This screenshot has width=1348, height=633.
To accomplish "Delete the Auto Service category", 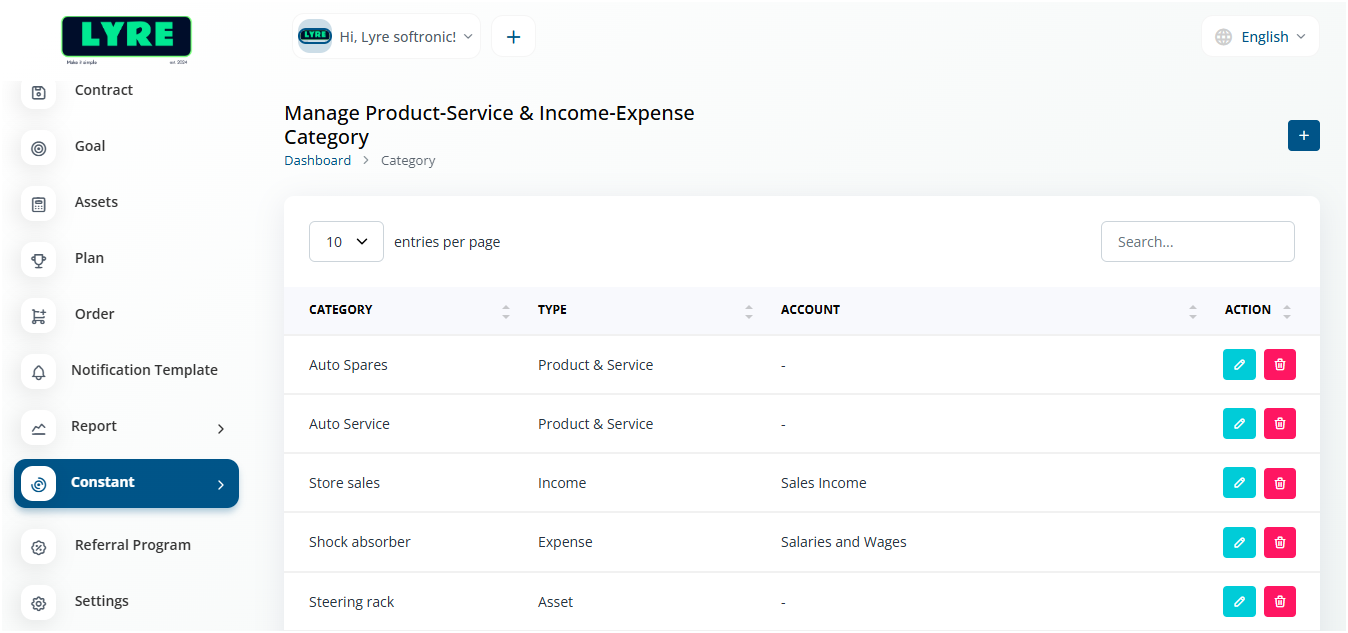I will 1280,424.
